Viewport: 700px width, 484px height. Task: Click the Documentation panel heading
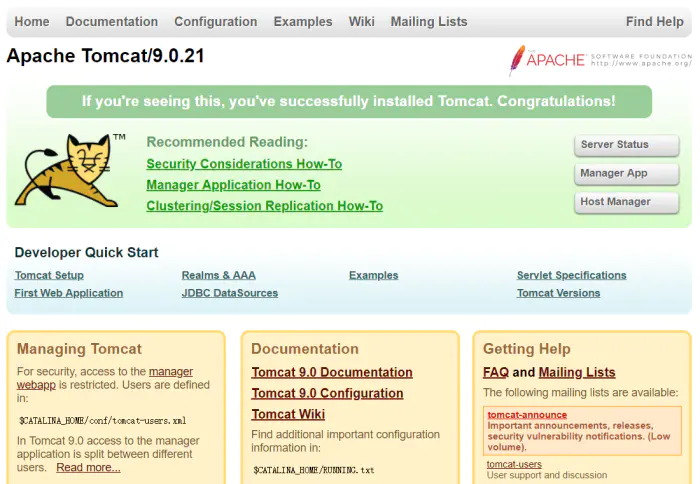(x=305, y=349)
